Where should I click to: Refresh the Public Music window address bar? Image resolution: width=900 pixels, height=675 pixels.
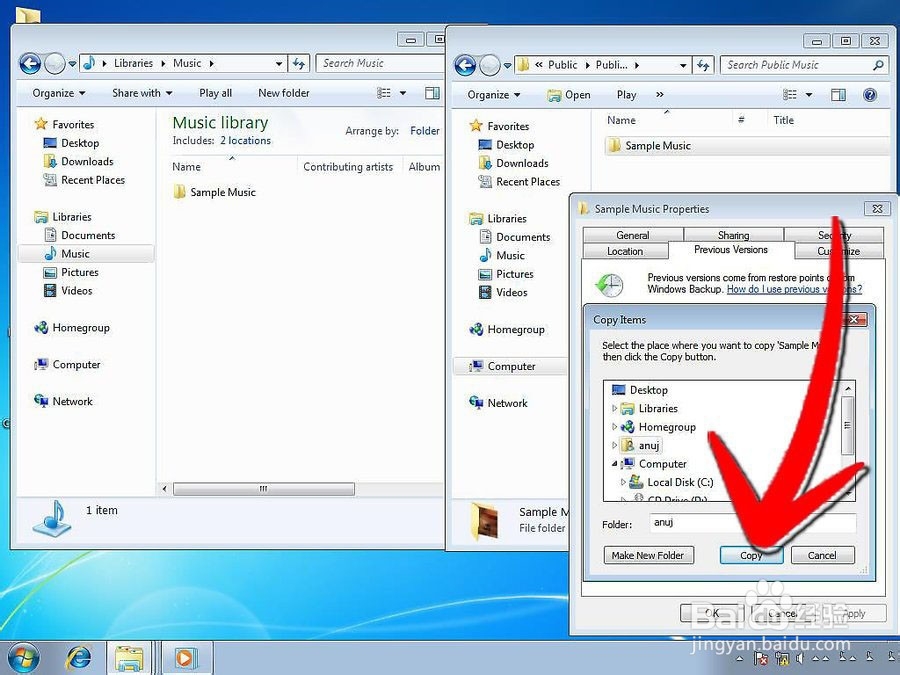[x=703, y=65]
